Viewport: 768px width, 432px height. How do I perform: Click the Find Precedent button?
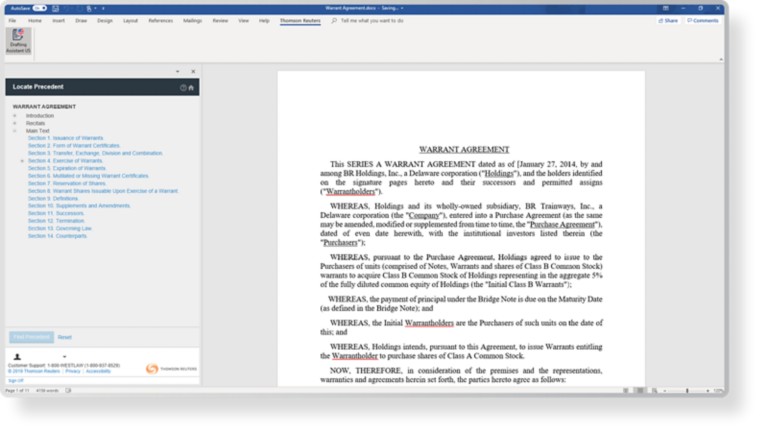coord(31,337)
